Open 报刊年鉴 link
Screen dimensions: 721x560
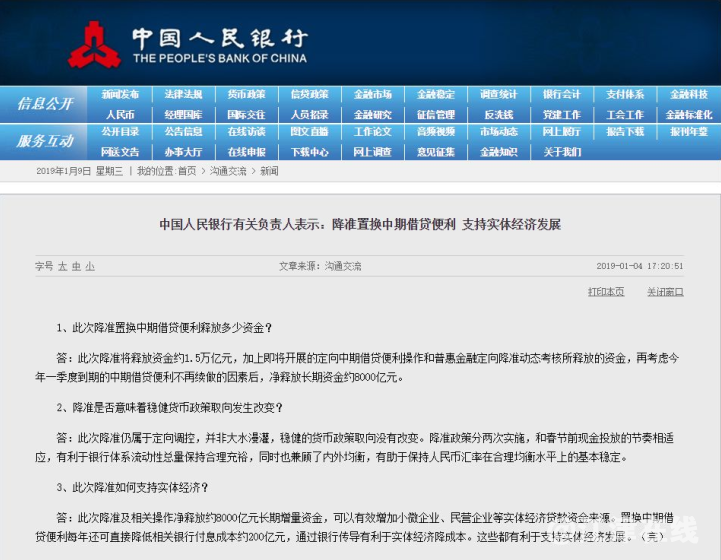click(x=689, y=131)
